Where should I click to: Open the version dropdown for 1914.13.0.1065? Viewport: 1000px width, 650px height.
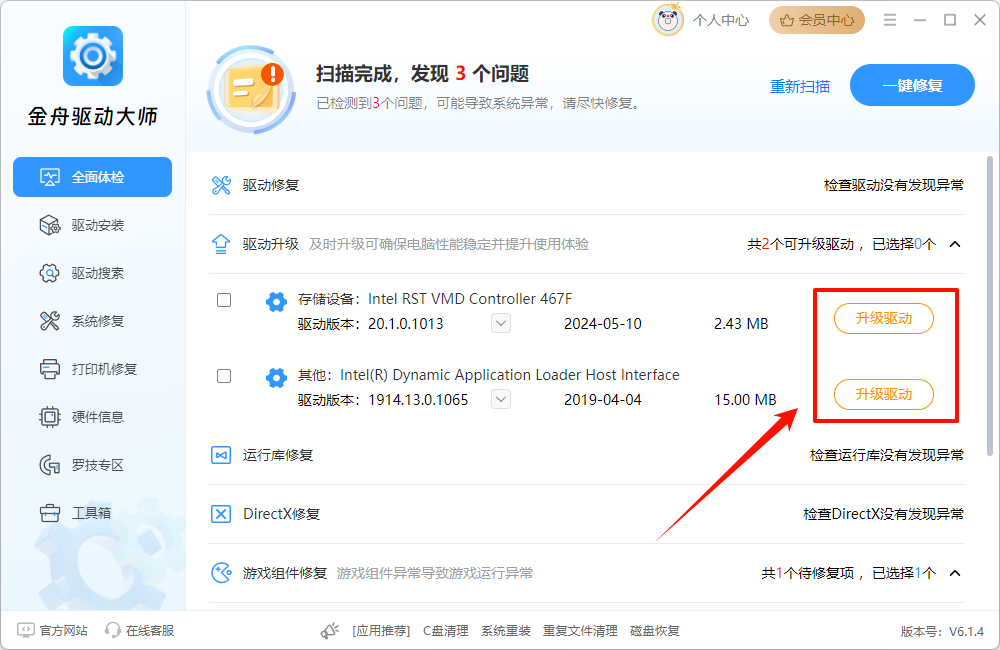[x=500, y=399]
